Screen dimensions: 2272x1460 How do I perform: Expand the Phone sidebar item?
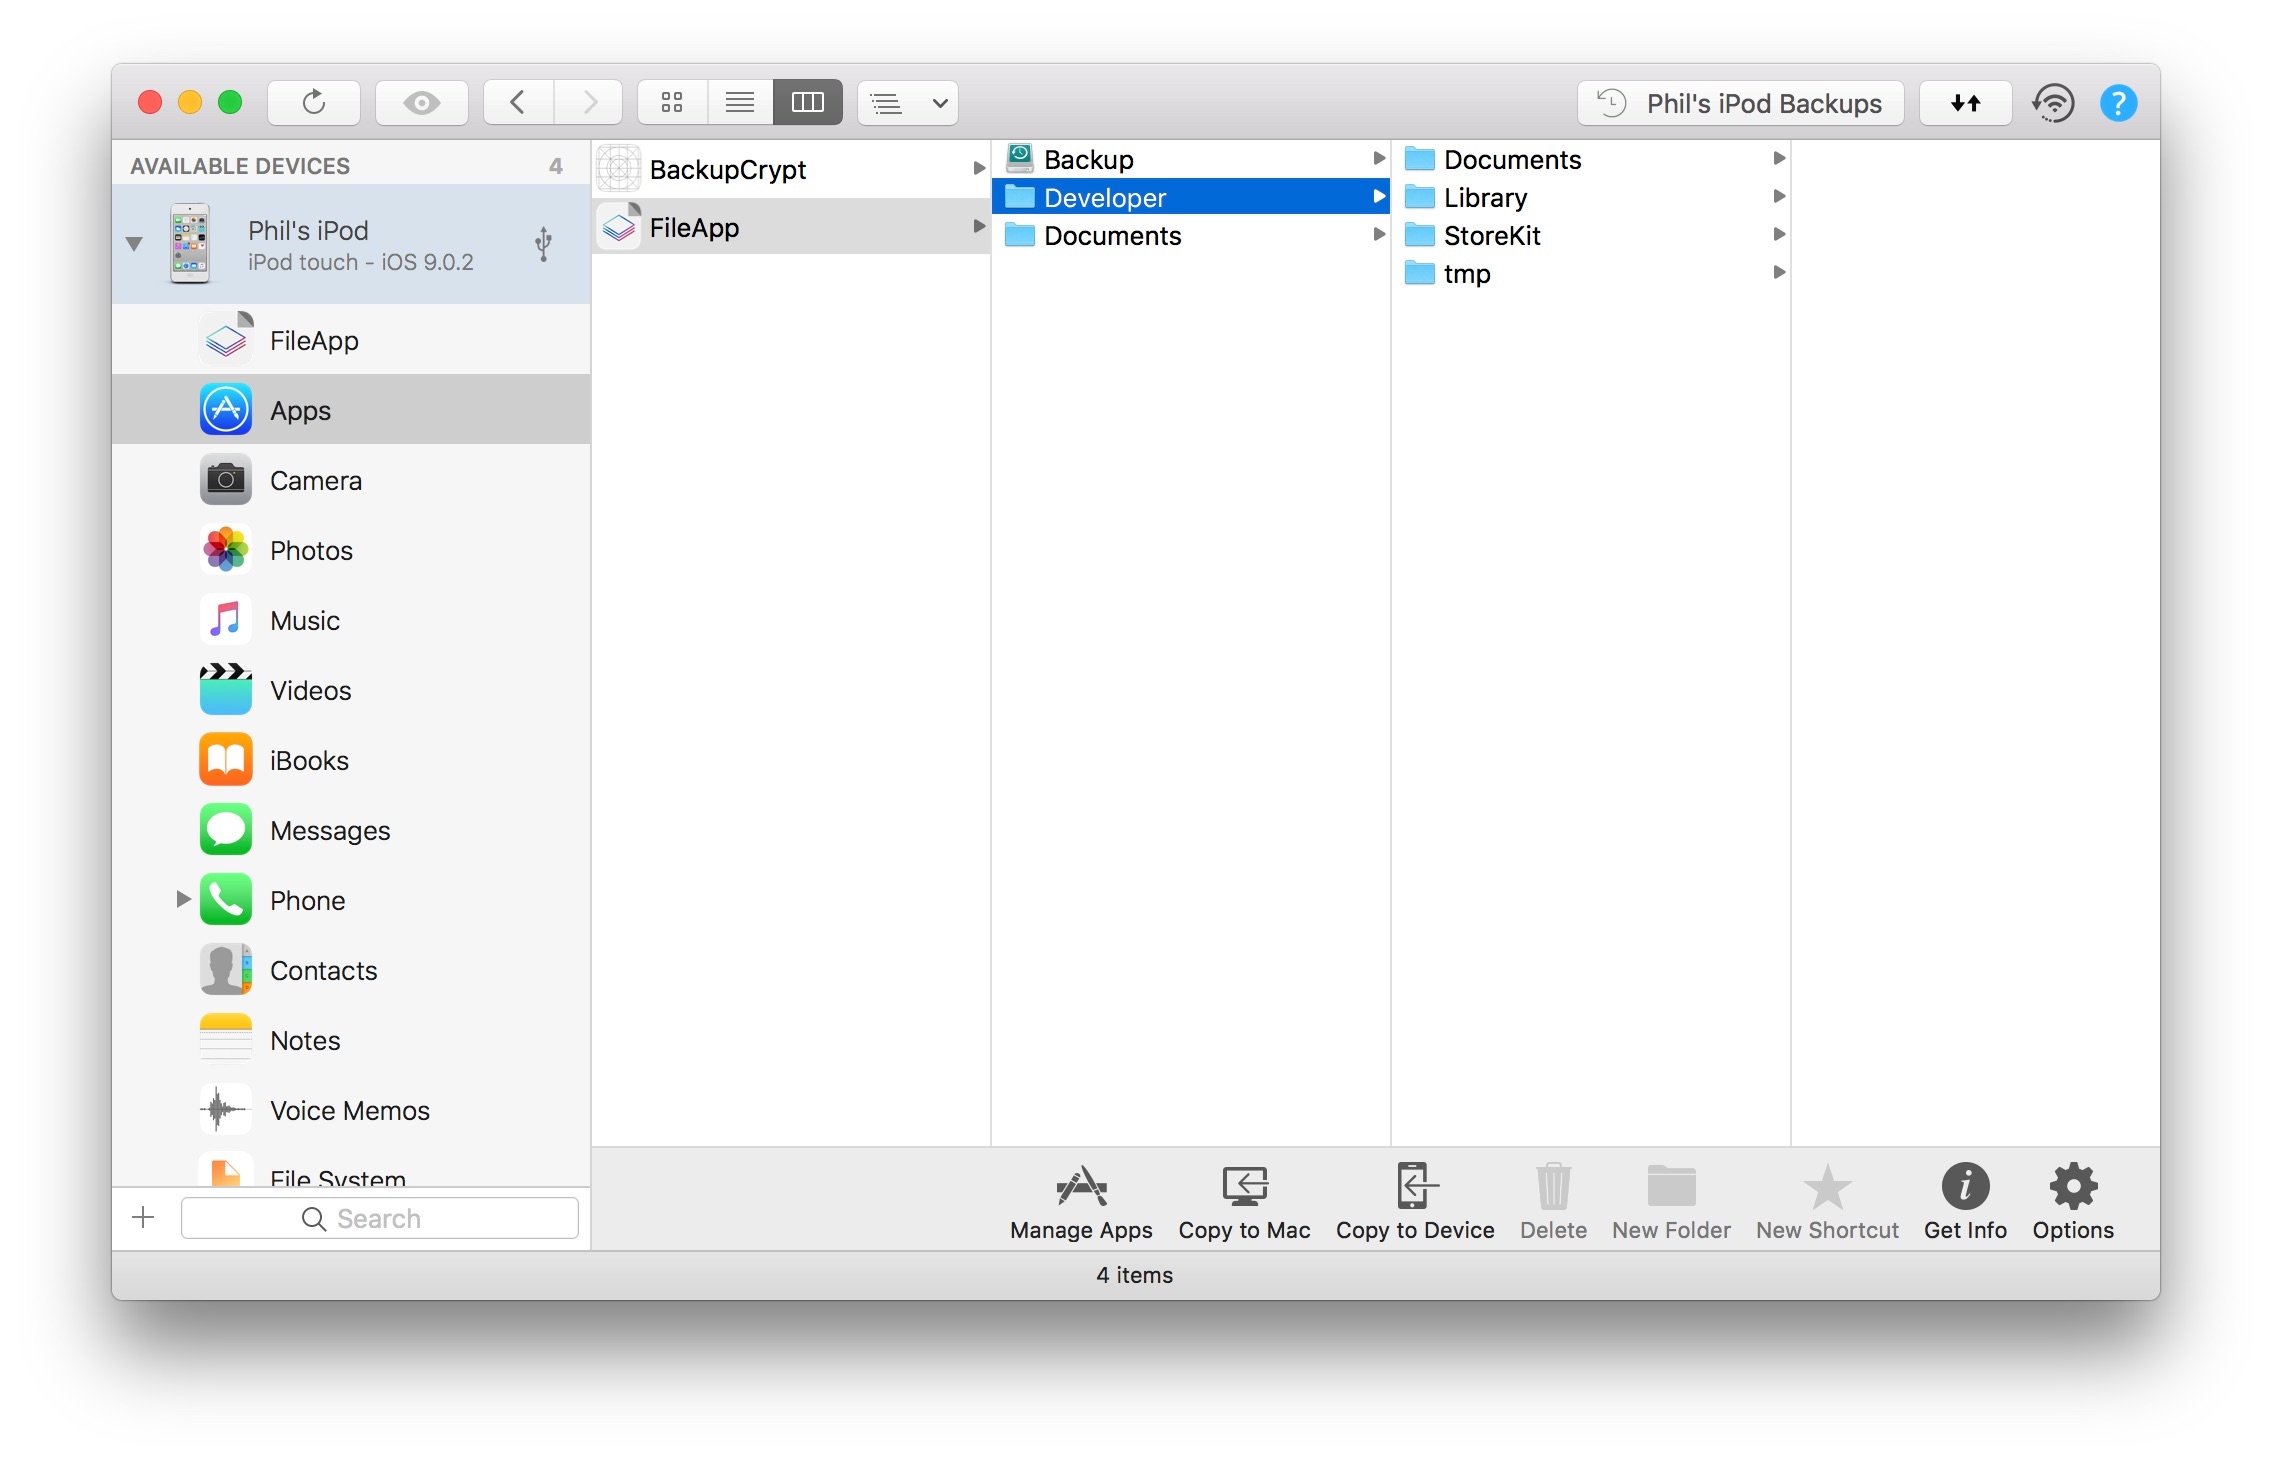pos(183,899)
